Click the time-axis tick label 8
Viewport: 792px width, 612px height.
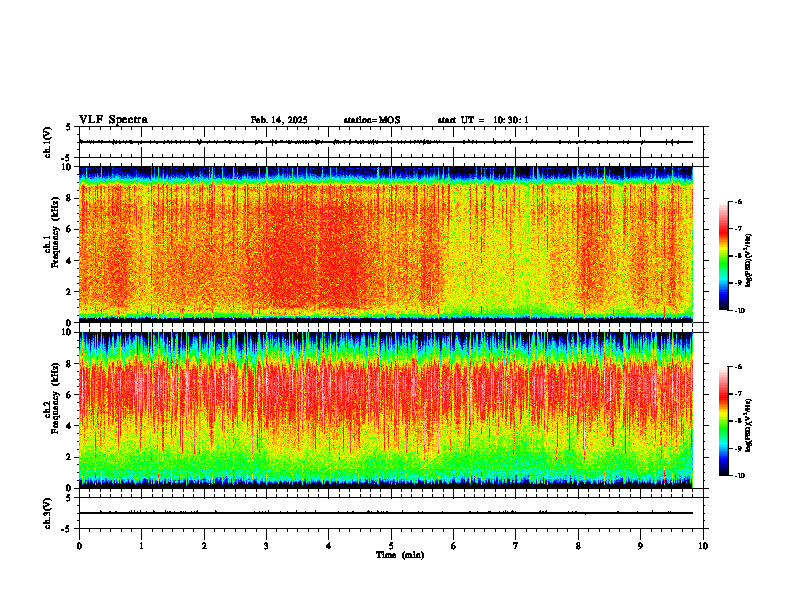coord(578,546)
